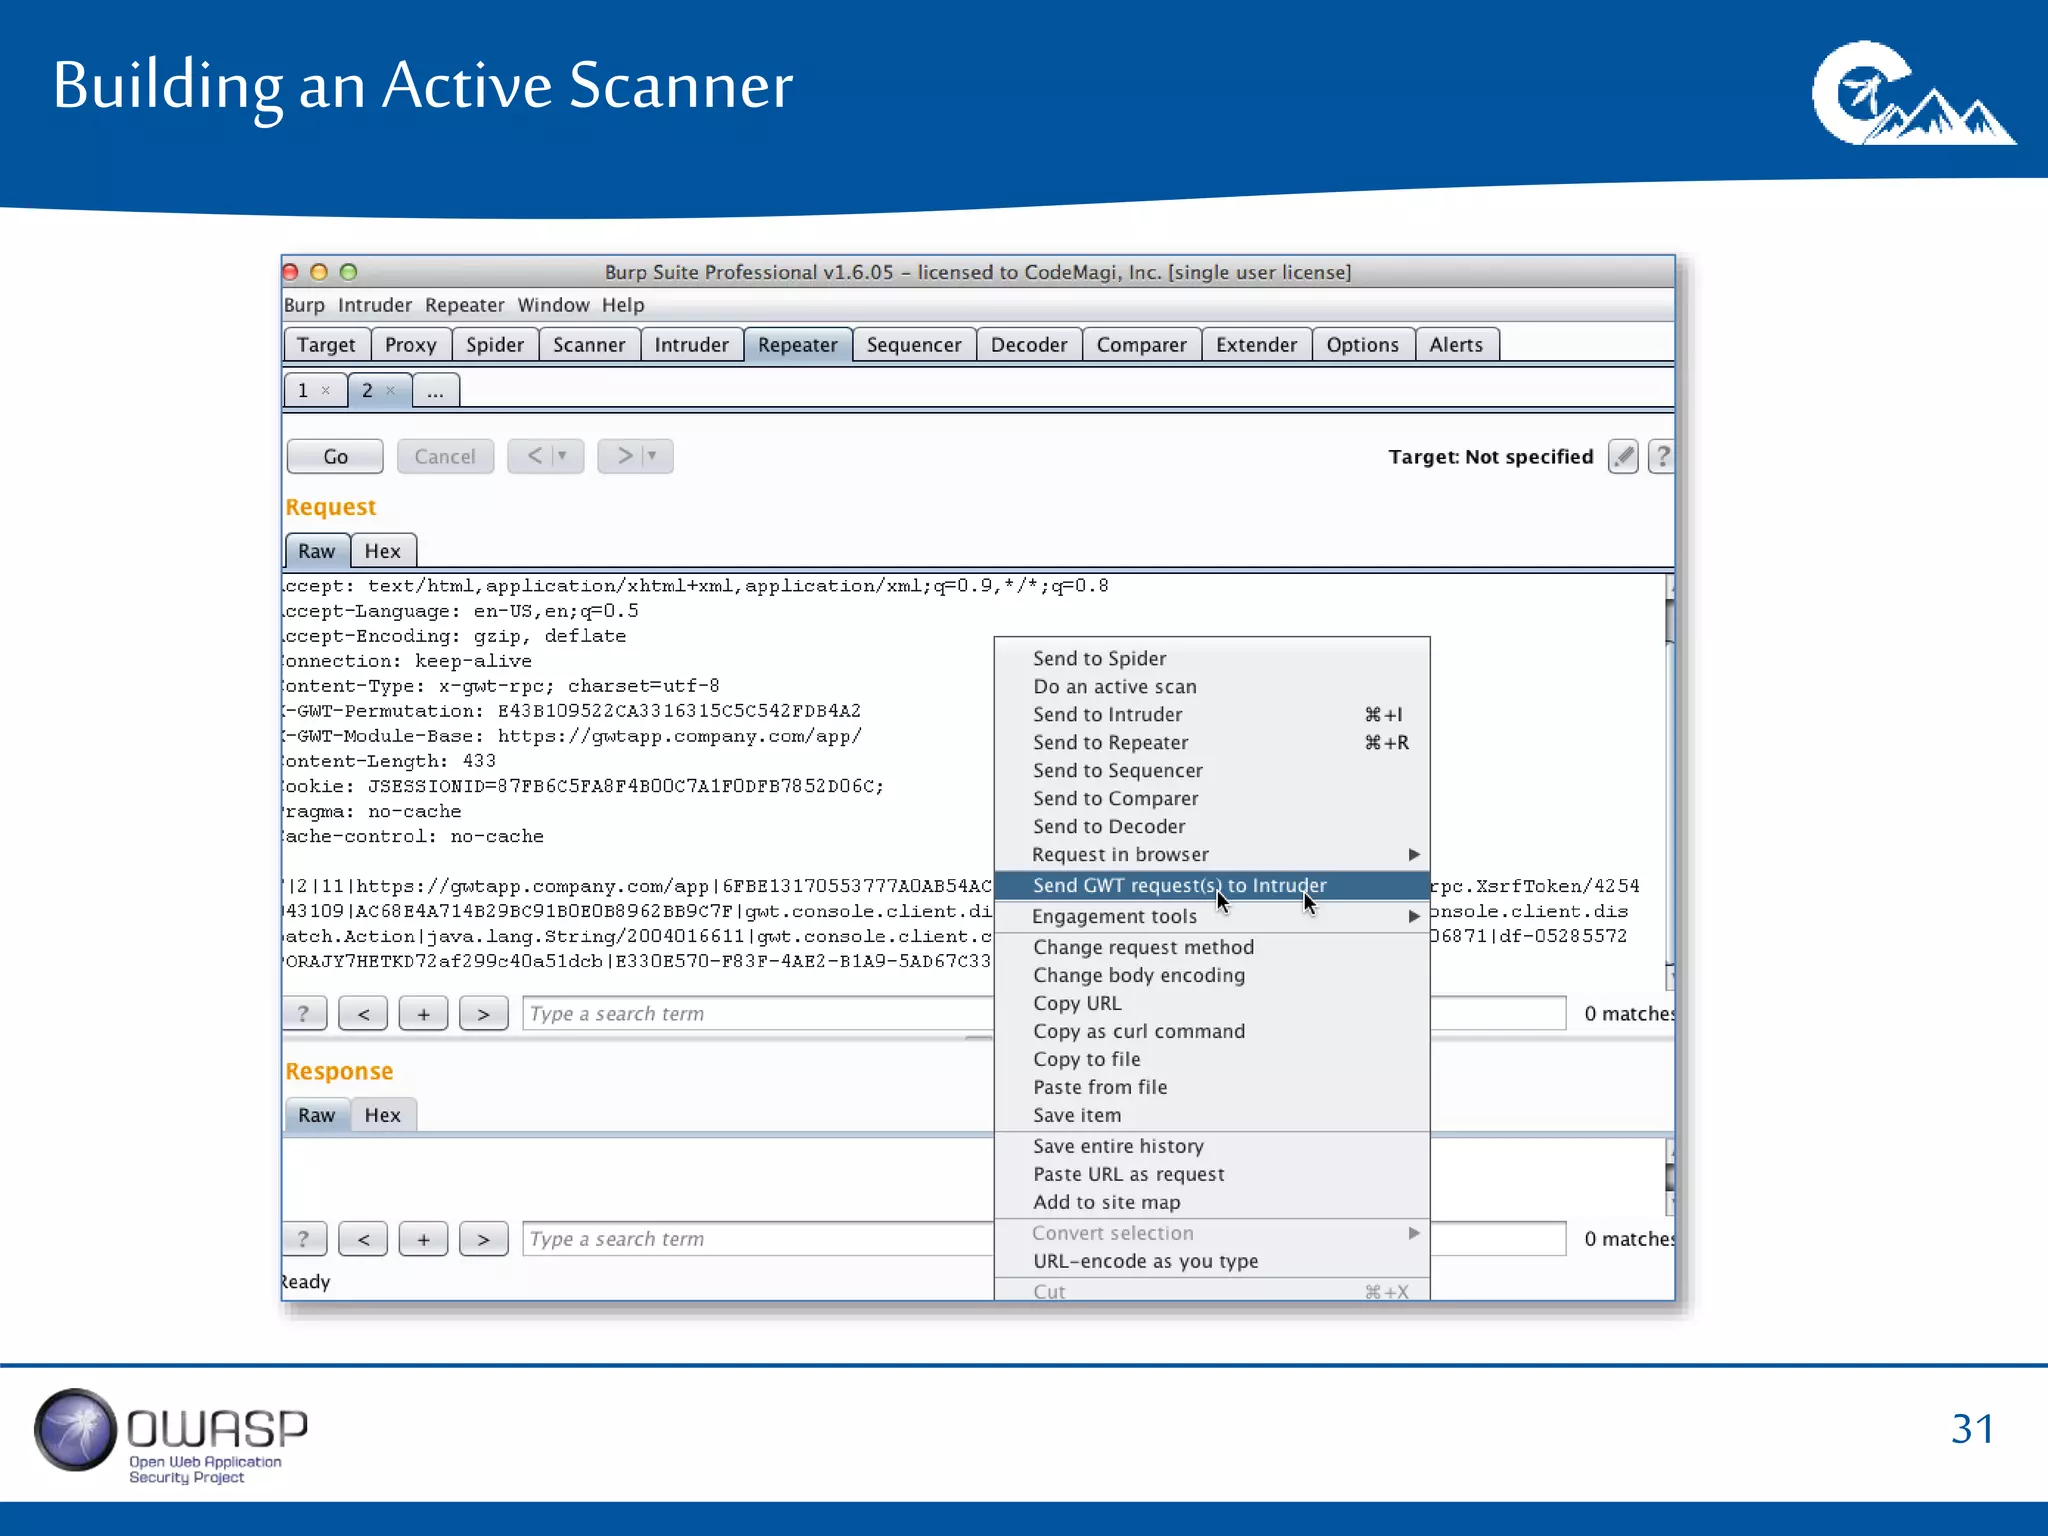Add new Repeater tab with ellipsis tab

pyautogui.click(x=436, y=391)
